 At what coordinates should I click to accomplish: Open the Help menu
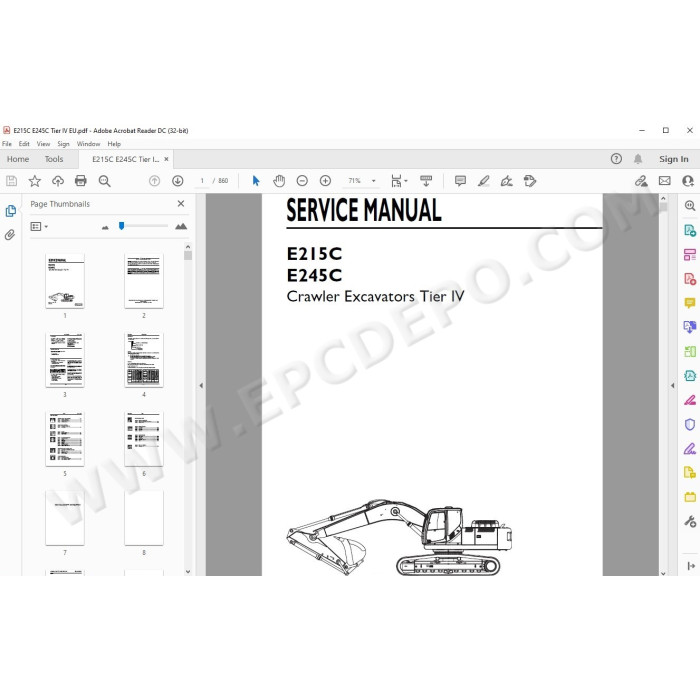pos(114,144)
